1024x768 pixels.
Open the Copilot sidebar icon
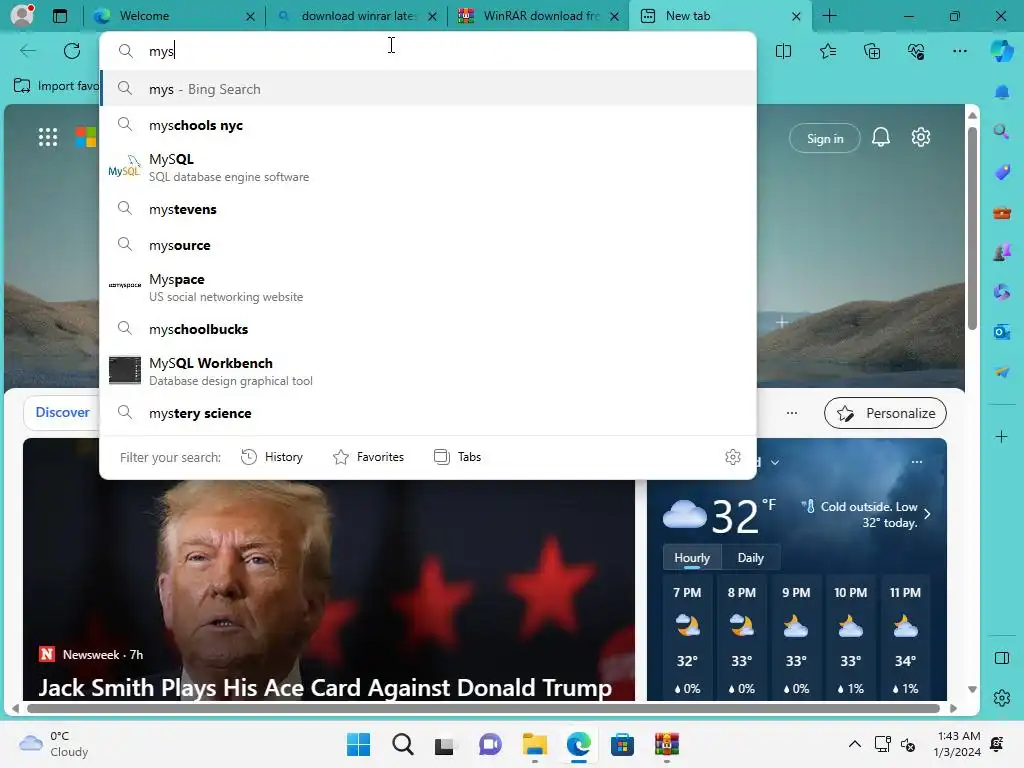pos(1002,51)
